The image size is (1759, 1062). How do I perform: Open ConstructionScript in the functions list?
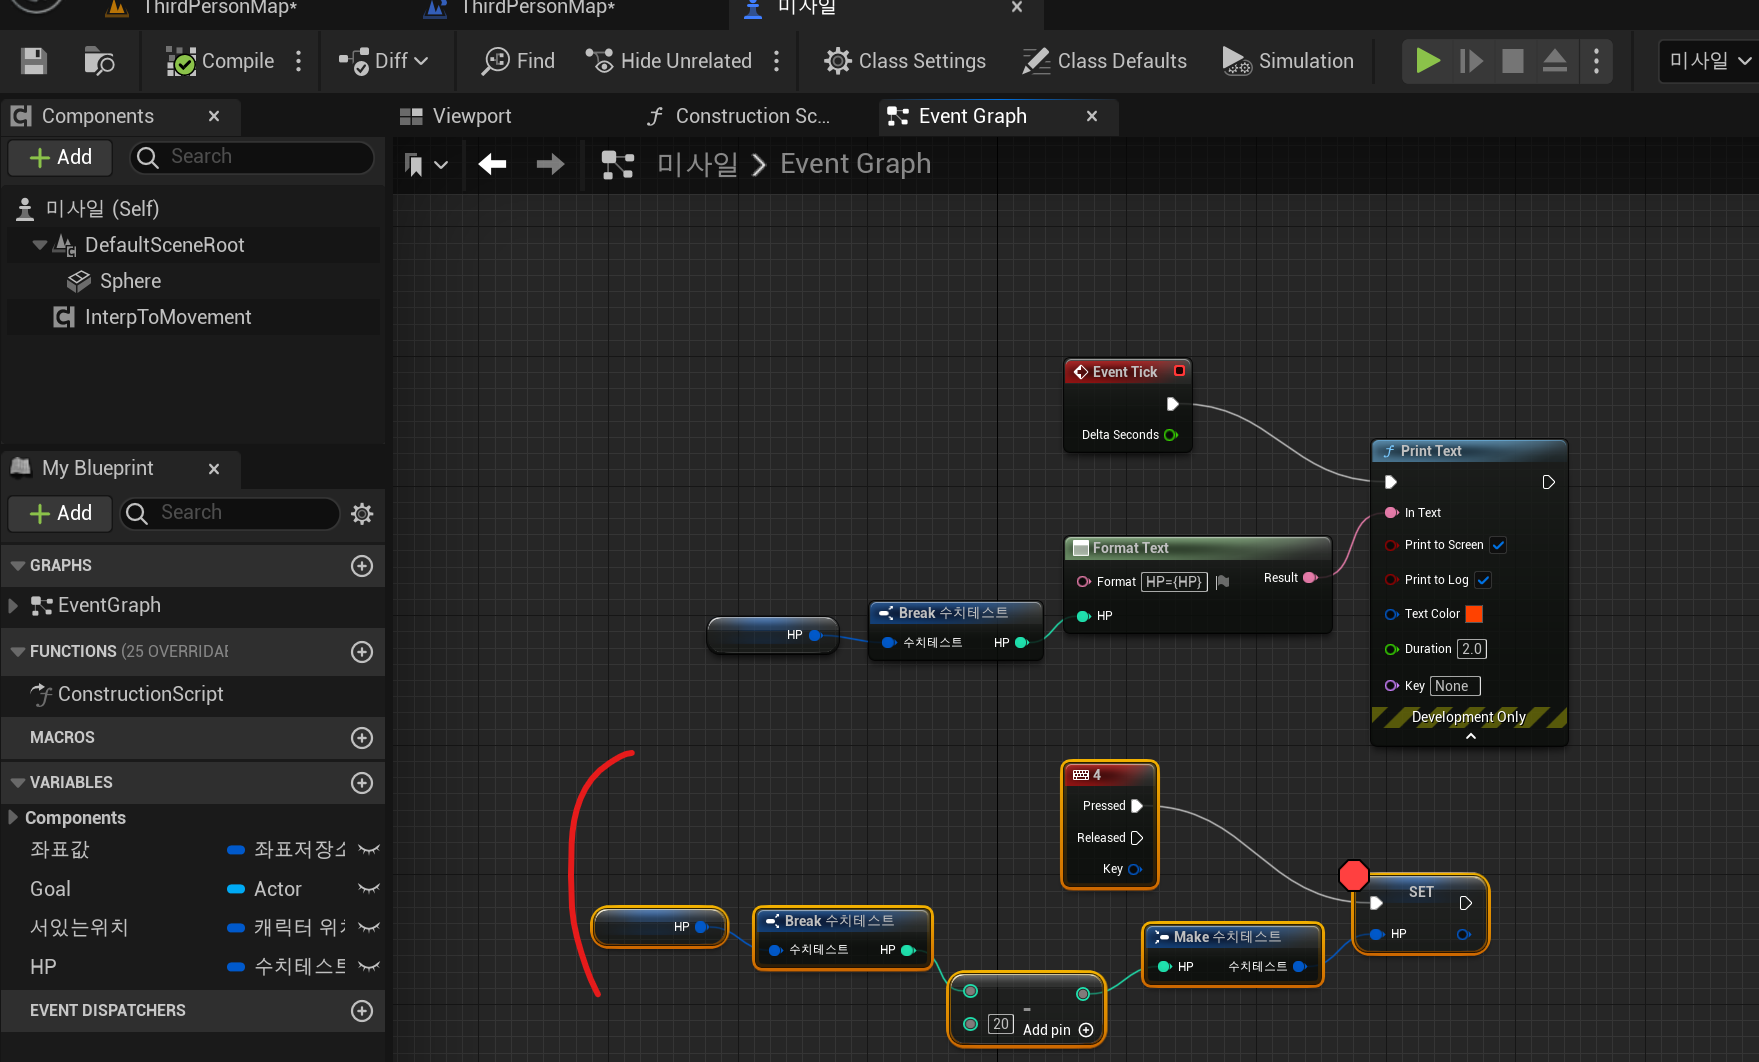(141, 694)
